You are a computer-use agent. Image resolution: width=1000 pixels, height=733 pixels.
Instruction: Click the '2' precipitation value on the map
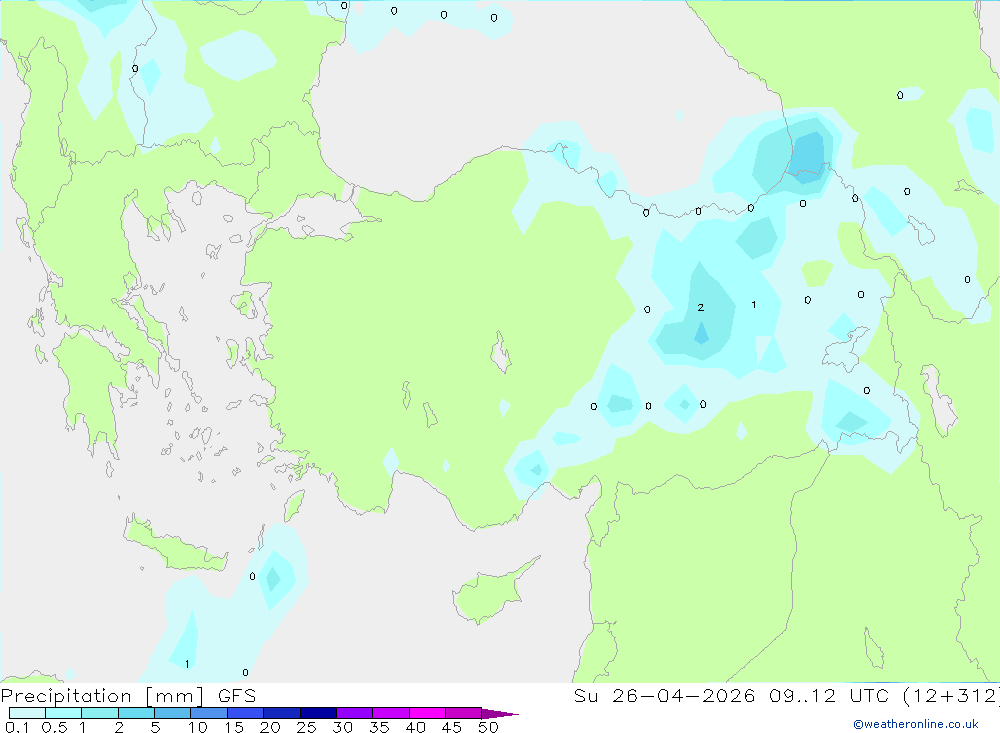click(700, 307)
